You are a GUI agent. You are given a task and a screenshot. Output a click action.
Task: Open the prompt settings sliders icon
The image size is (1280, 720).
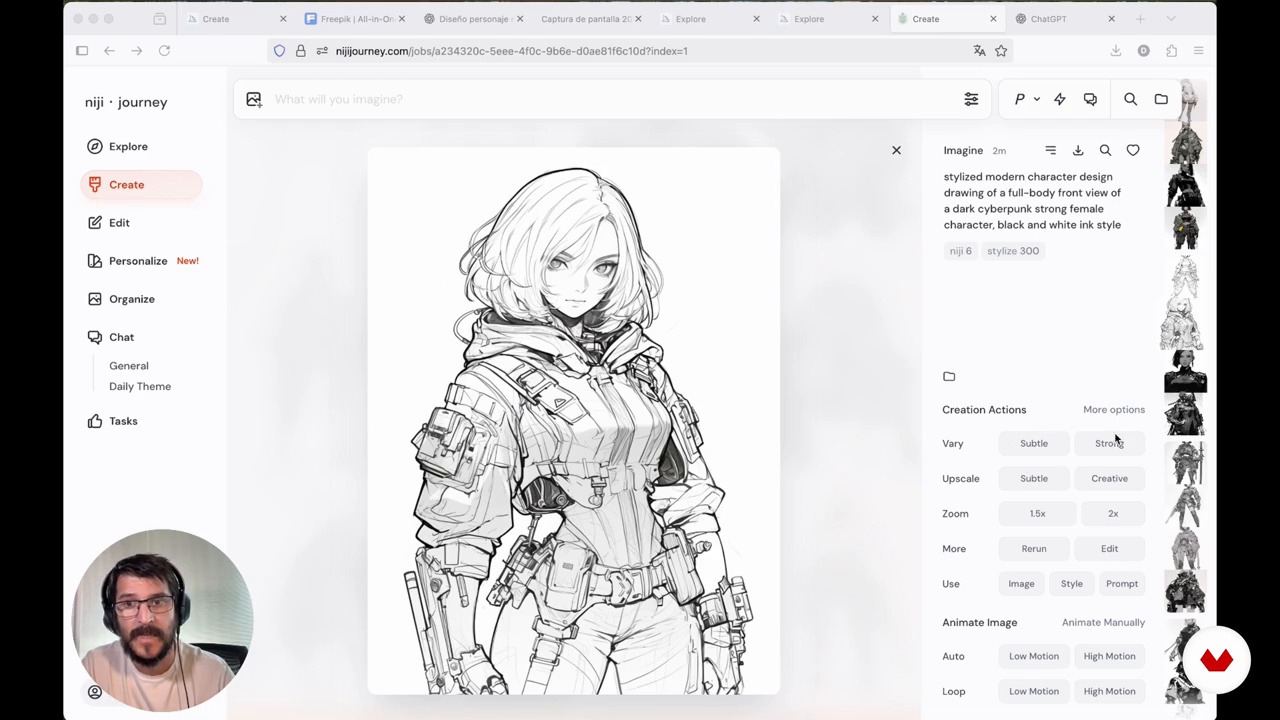971,99
